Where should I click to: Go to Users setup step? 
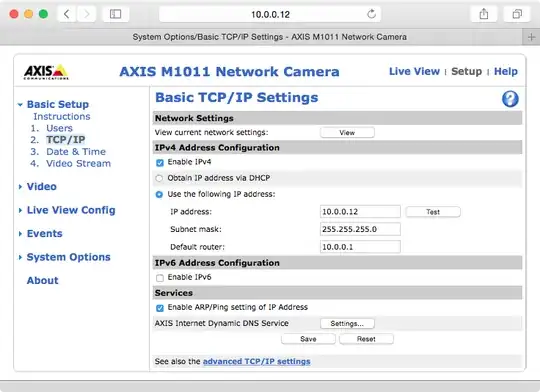point(60,128)
